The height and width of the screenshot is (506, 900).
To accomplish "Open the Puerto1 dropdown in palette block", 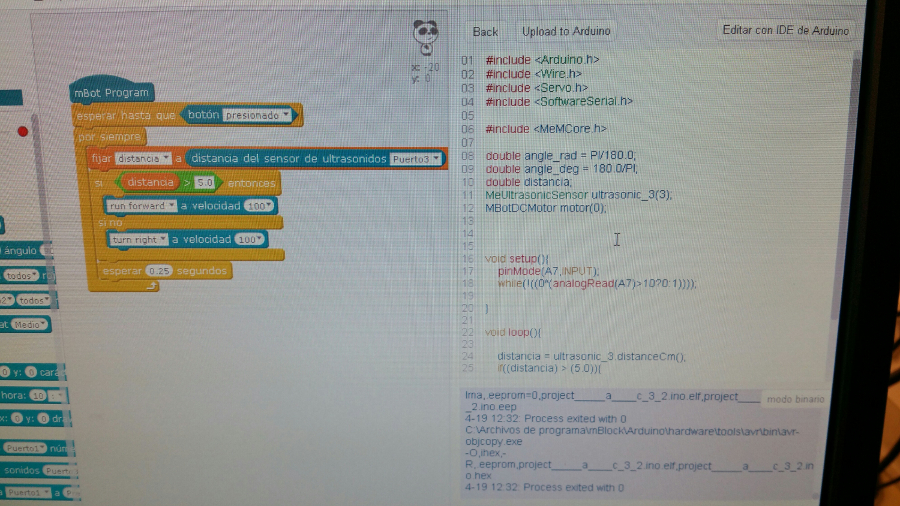I will (24, 448).
